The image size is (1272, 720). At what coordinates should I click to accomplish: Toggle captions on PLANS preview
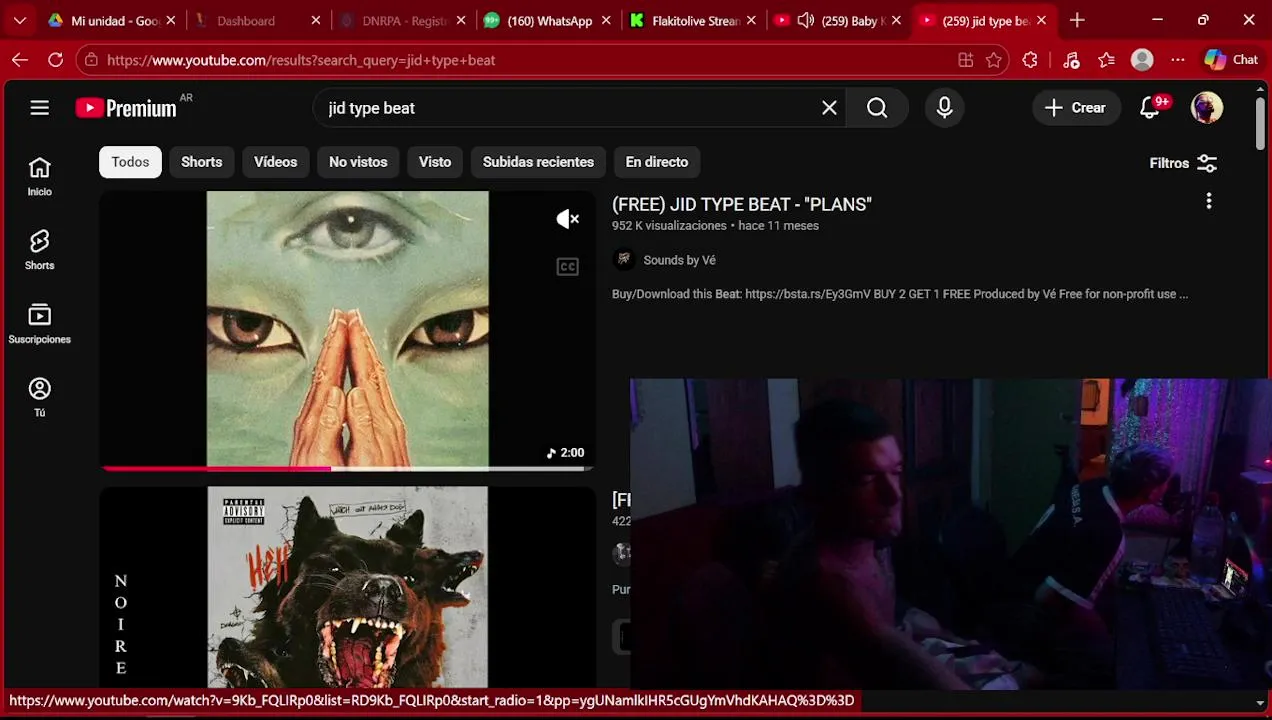[567, 267]
